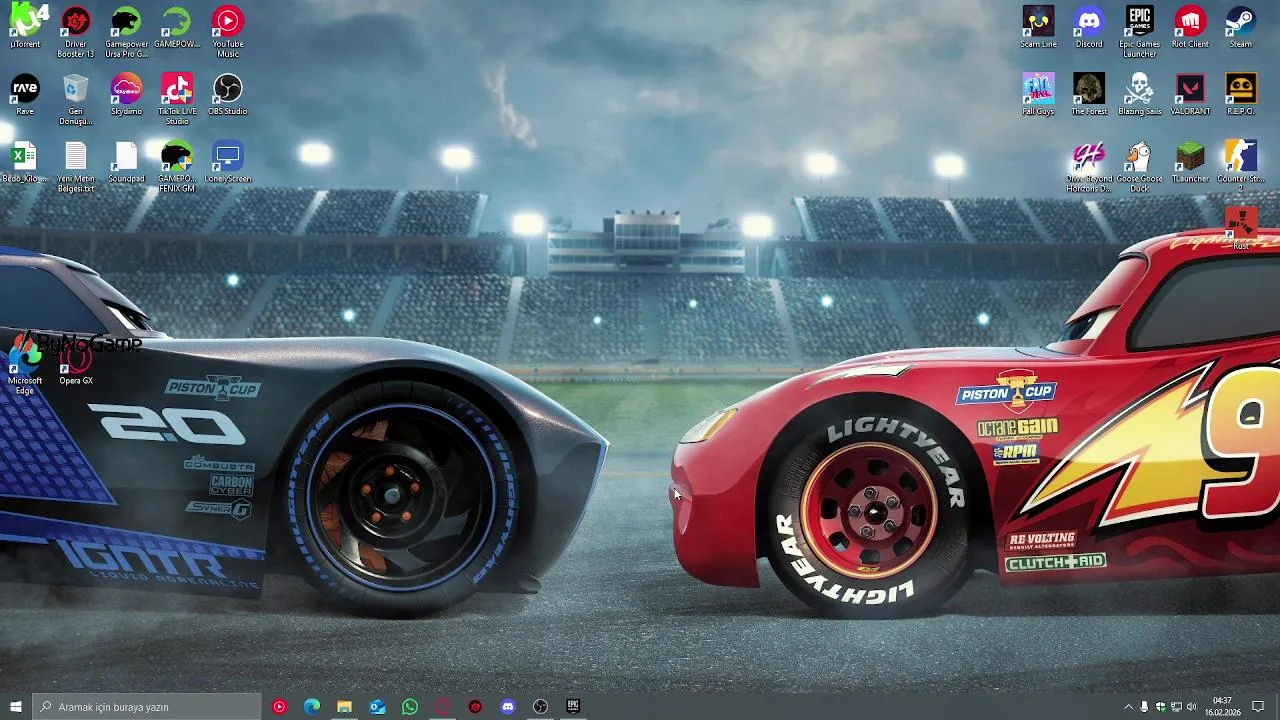Open File Explorer from taskbar

coord(344,707)
